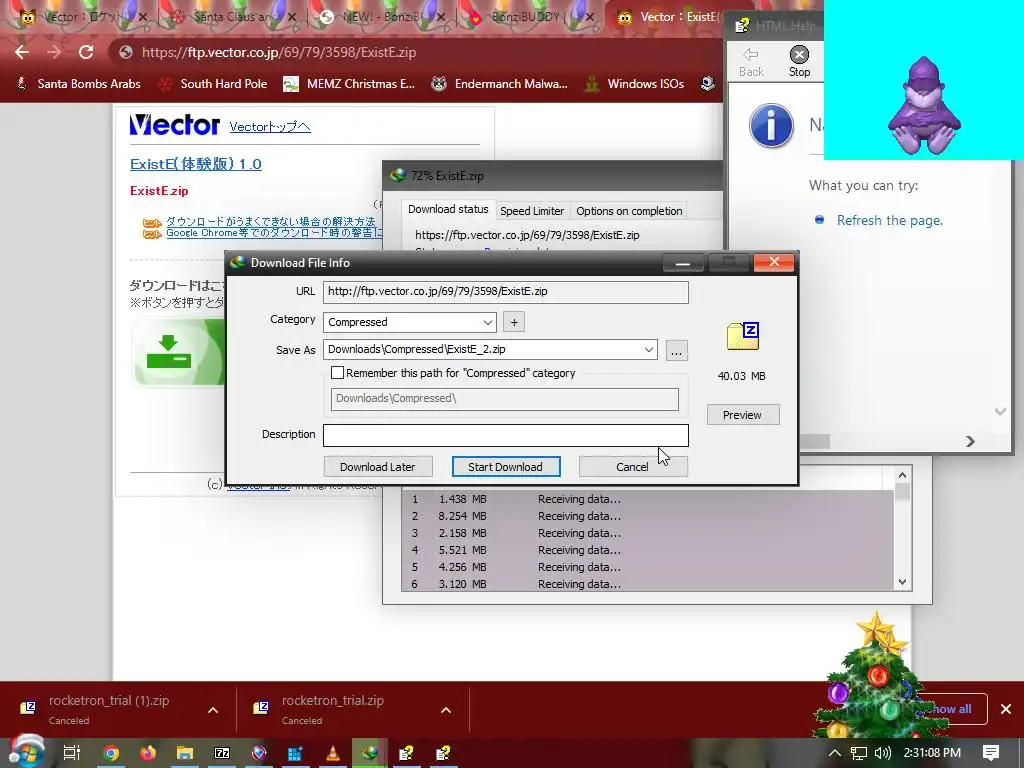Select connection row 4 with 5.521 MB
Image resolution: width=1024 pixels, height=768 pixels.
(x=647, y=550)
